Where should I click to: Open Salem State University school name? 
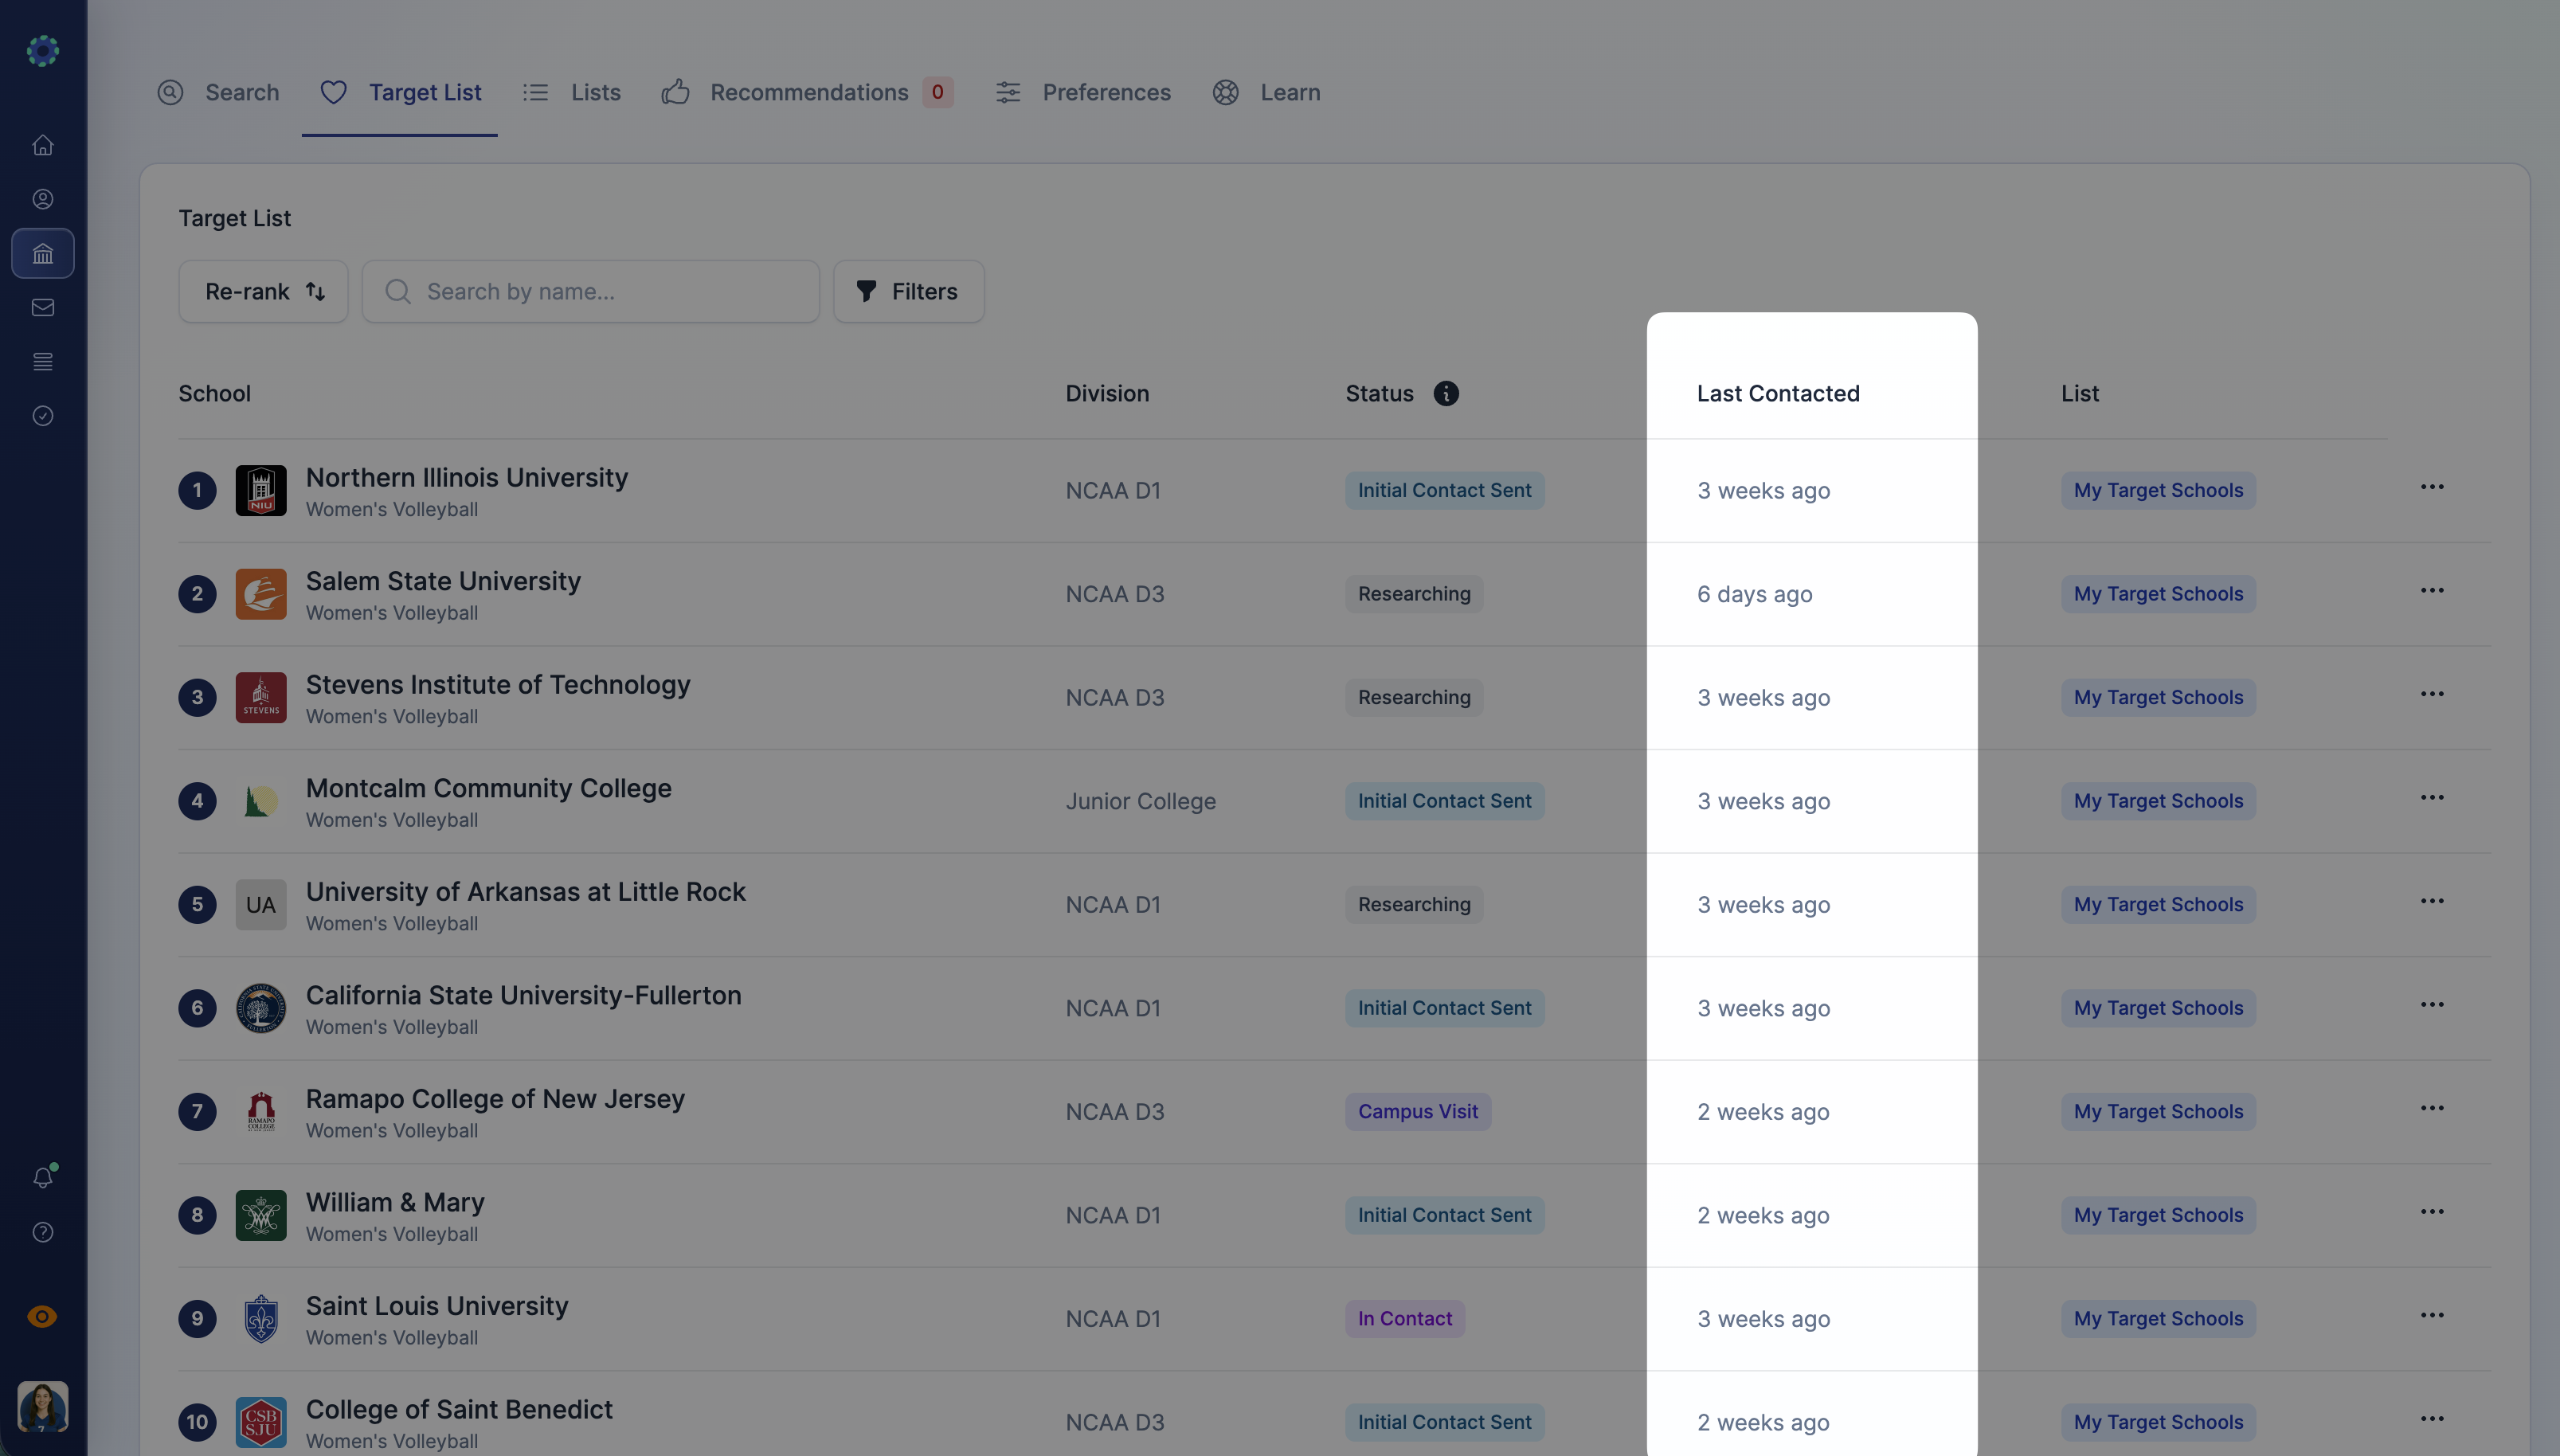click(x=443, y=581)
